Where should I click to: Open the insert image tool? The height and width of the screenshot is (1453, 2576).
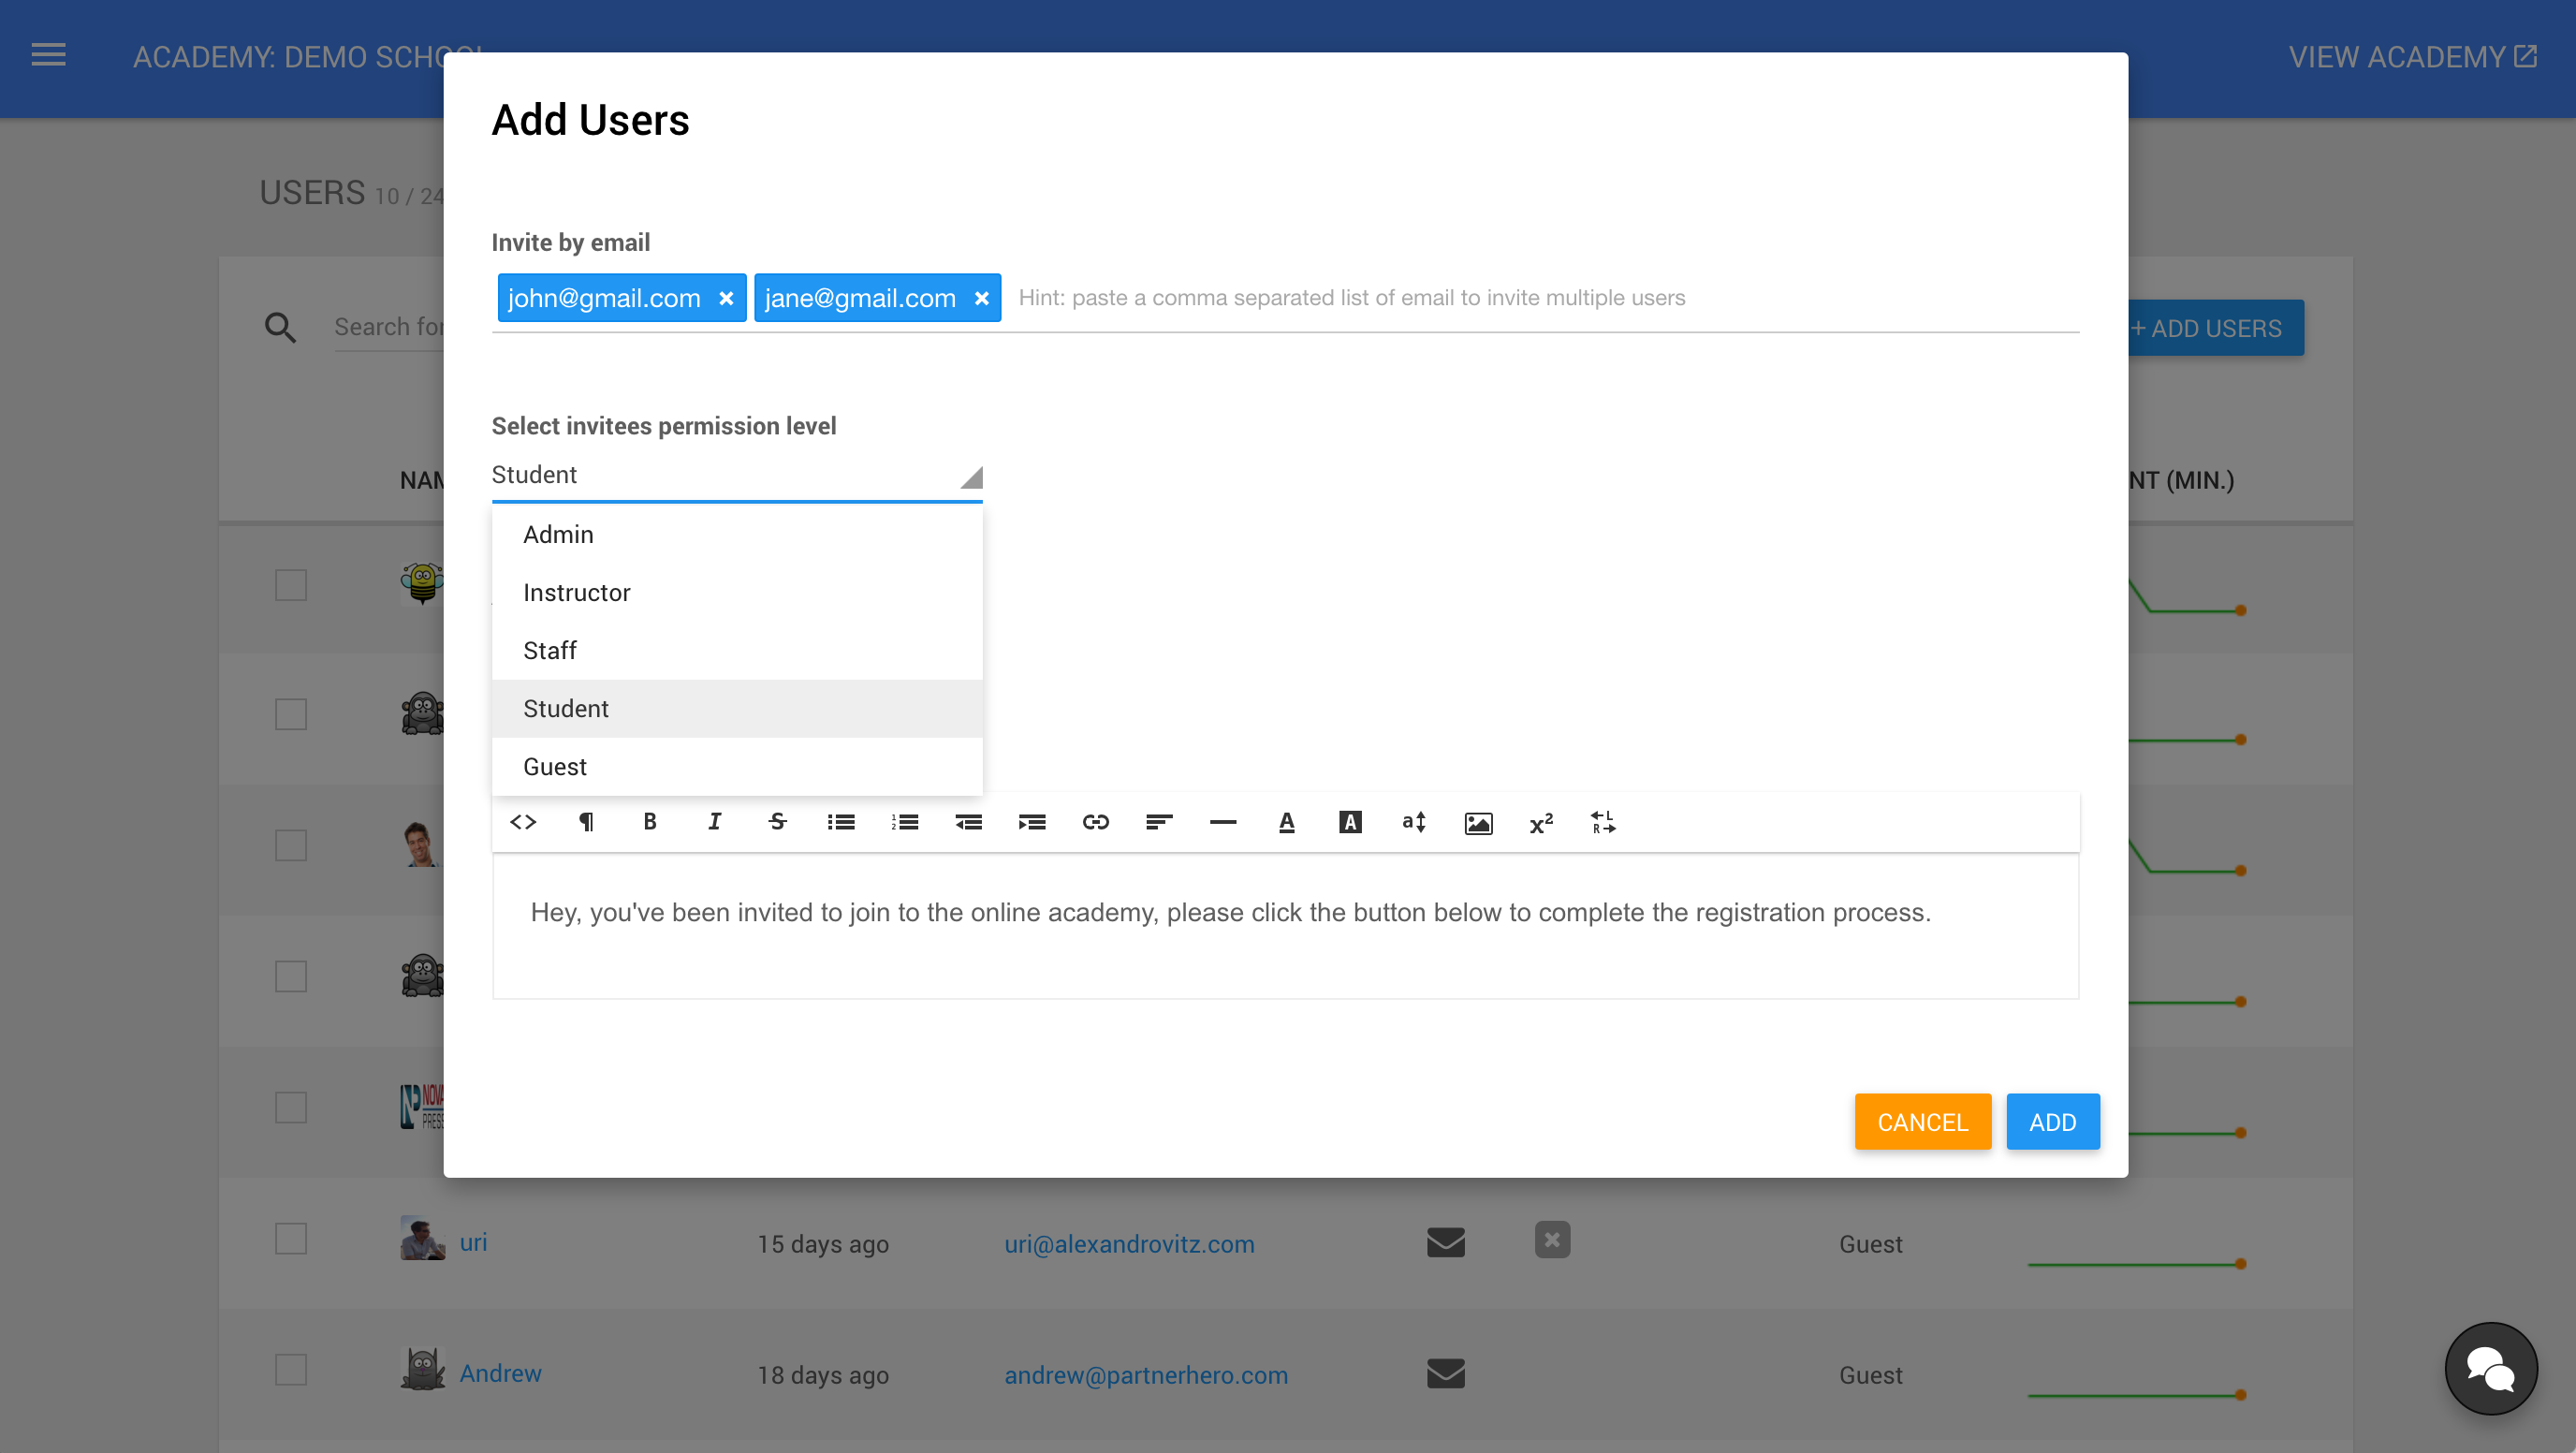pos(1478,822)
